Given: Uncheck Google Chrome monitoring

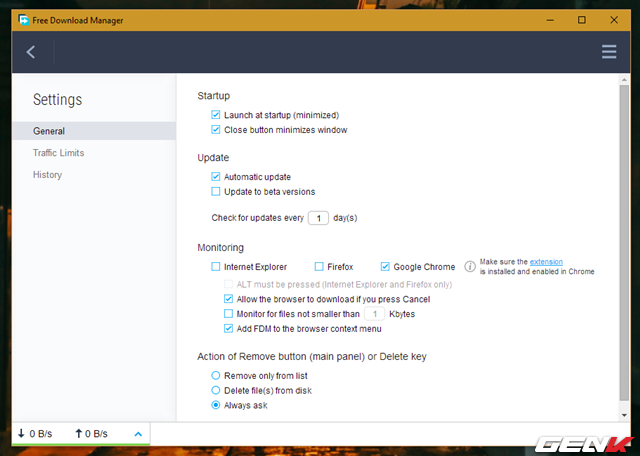Looking at the screenshot, I should (x=385, y=267).
